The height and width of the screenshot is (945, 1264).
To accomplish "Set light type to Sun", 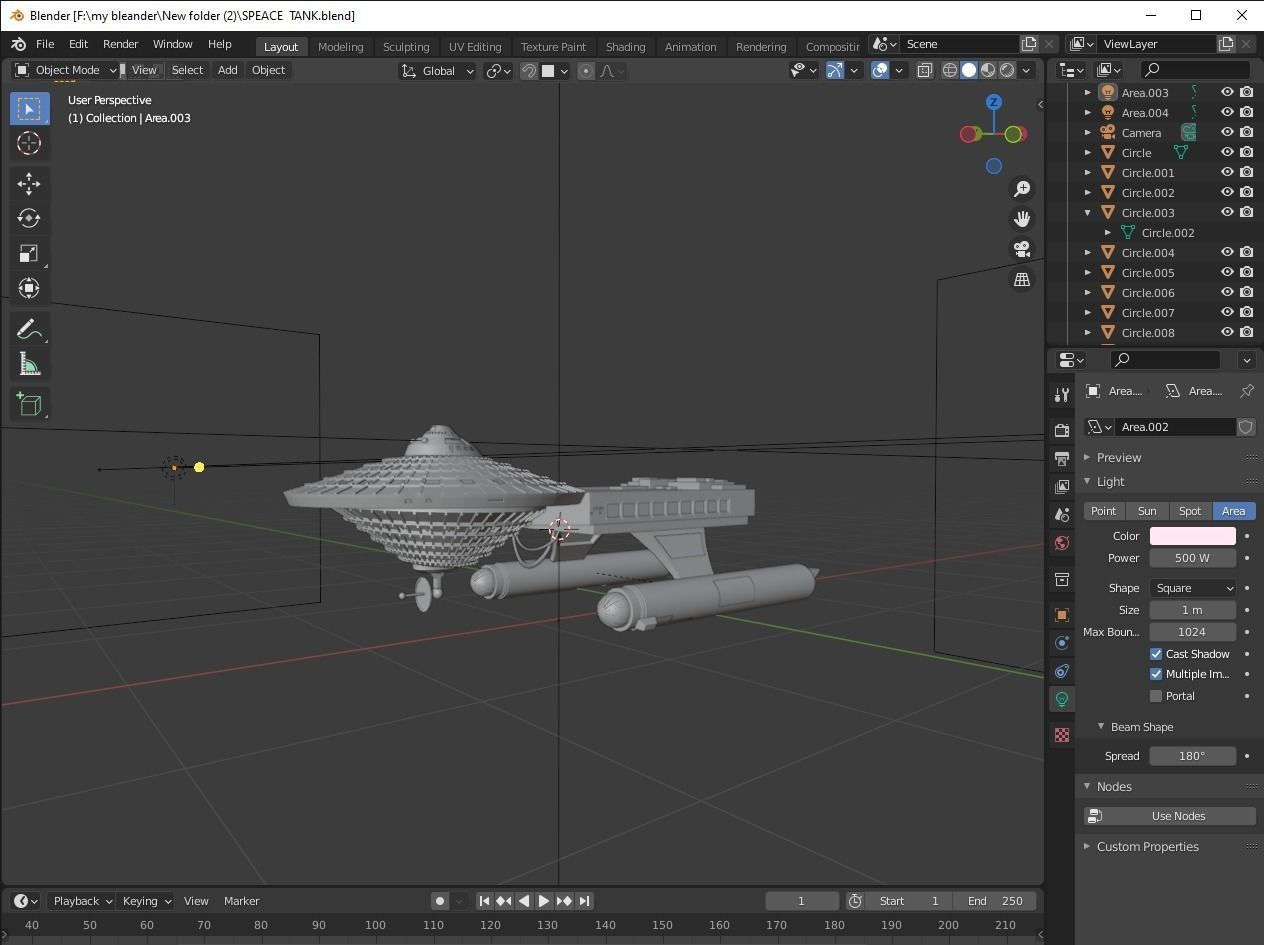I will tap(1147, 511).
